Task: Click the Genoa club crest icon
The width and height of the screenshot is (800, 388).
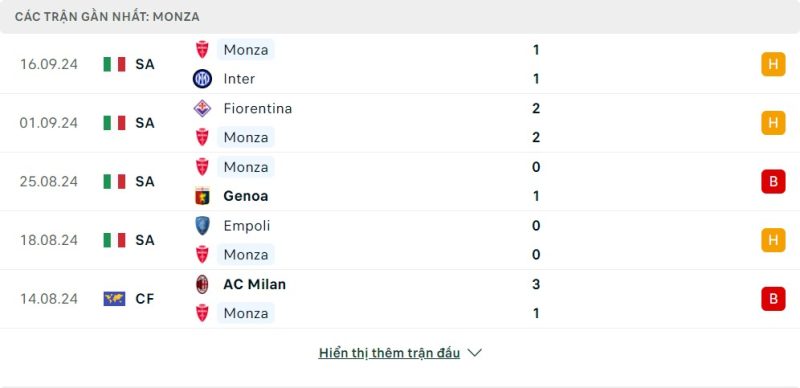Action: point(202,196)
